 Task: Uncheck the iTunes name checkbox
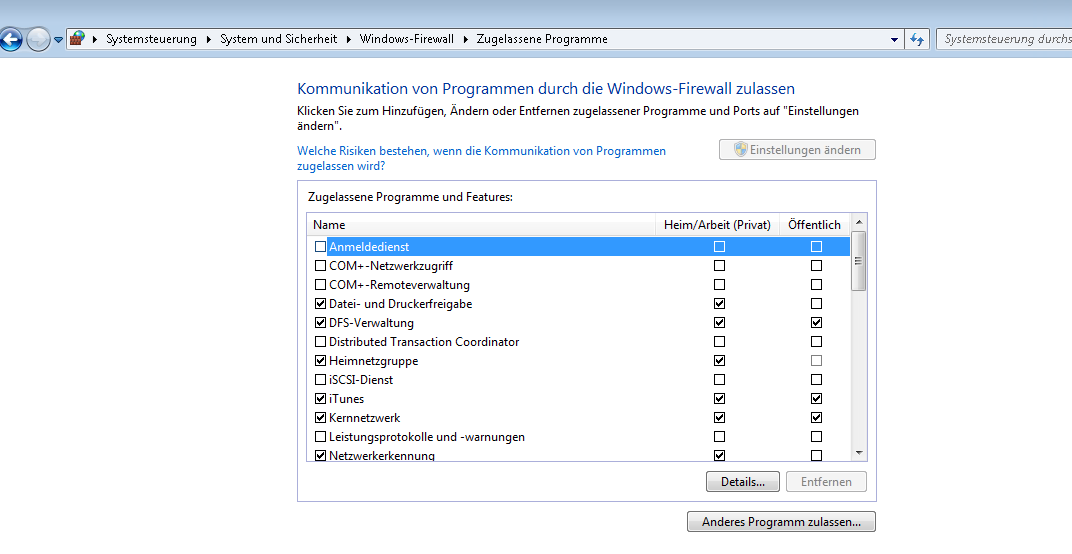coord(320,399)
